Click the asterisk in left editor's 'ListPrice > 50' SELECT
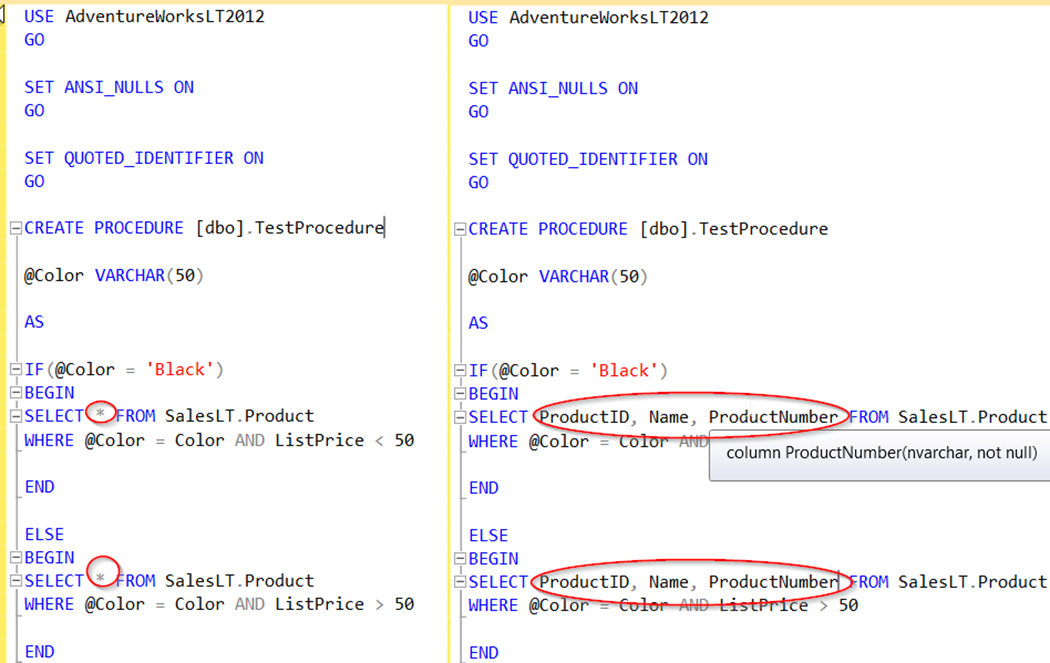Screen dimensions: 1050x663 click(100, 577)
